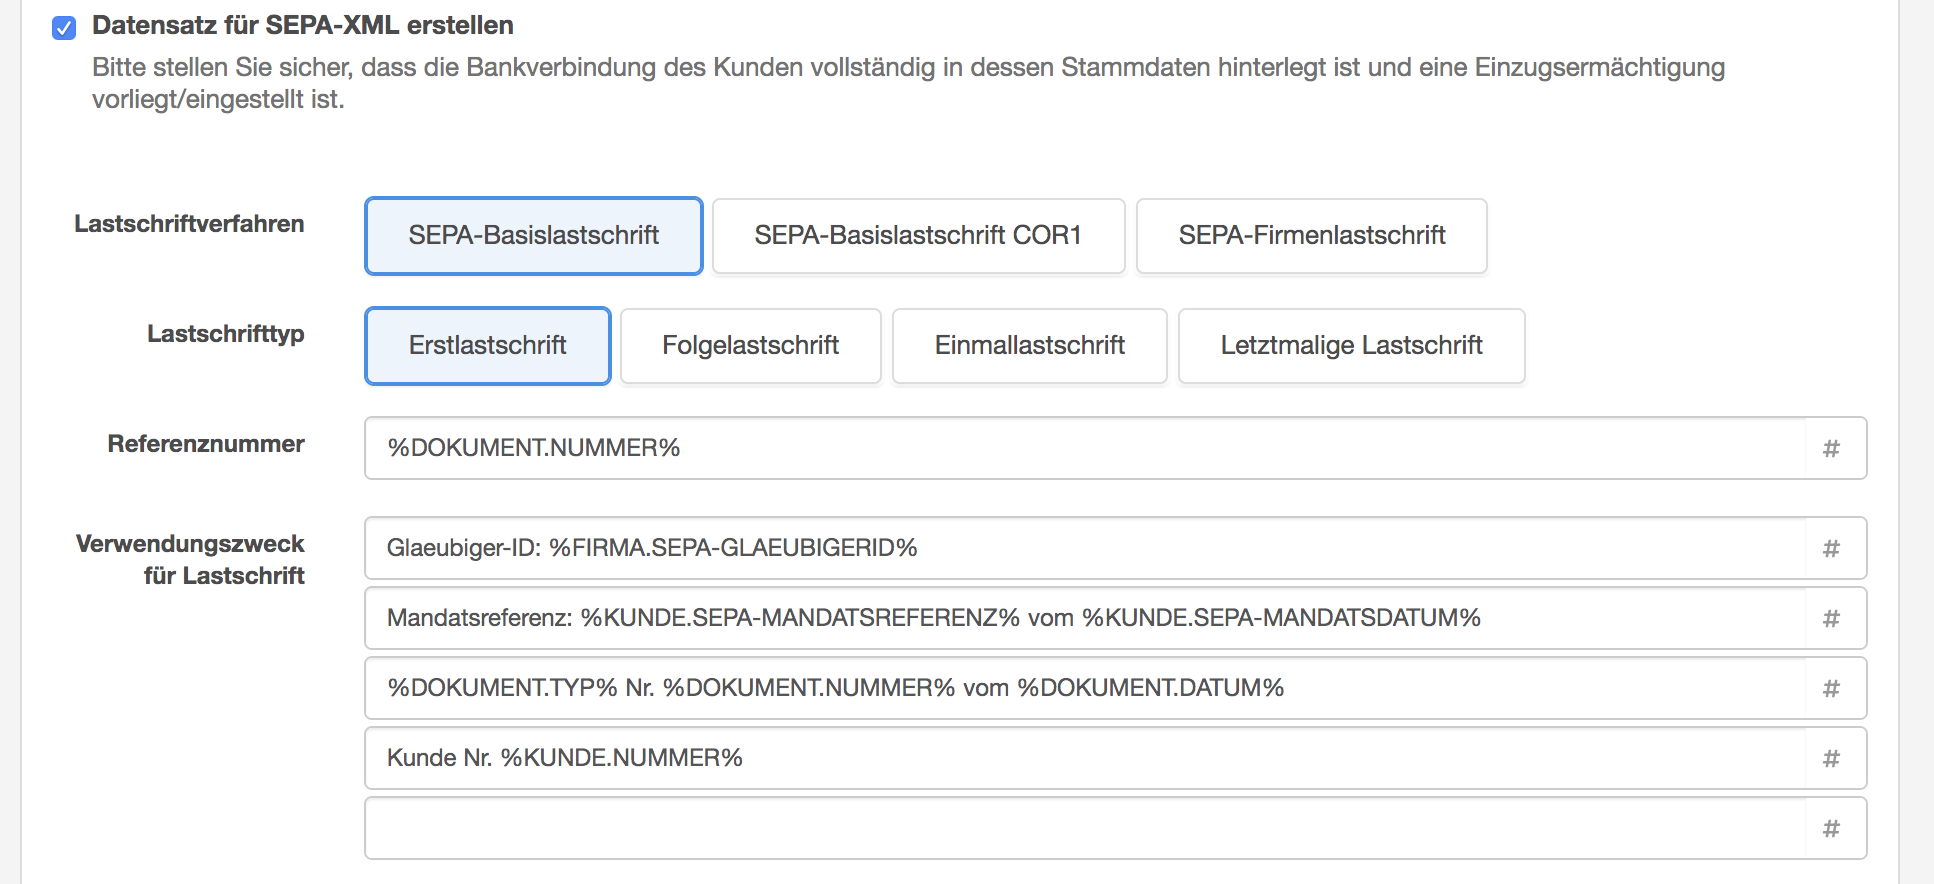Viewport: 1934px width, 884px height.
Task: Select Einmallastschrift type
Action: coord(1030,346)
